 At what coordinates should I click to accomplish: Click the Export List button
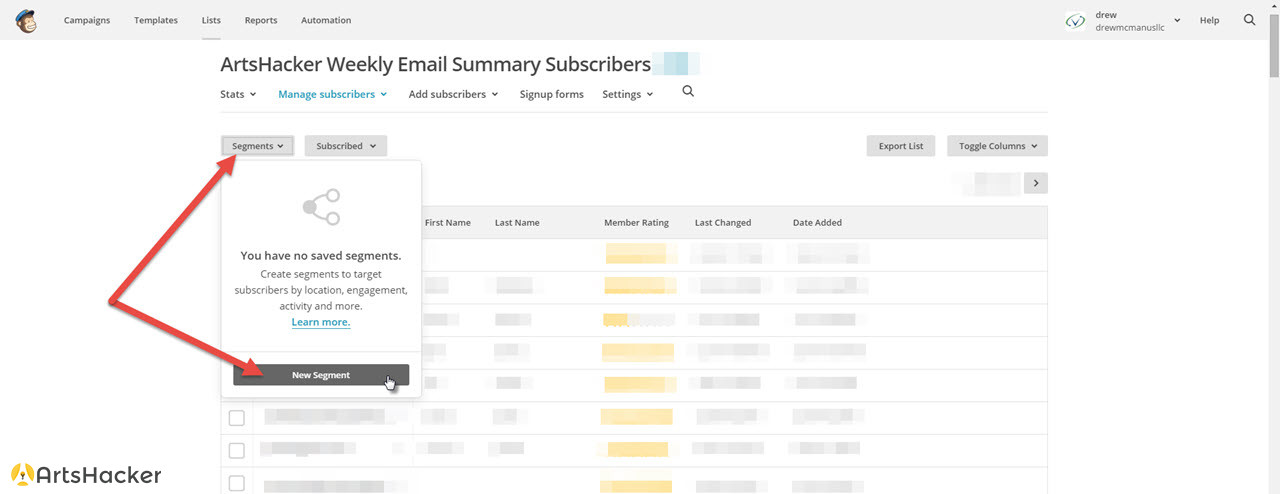(x=901, y=146)
